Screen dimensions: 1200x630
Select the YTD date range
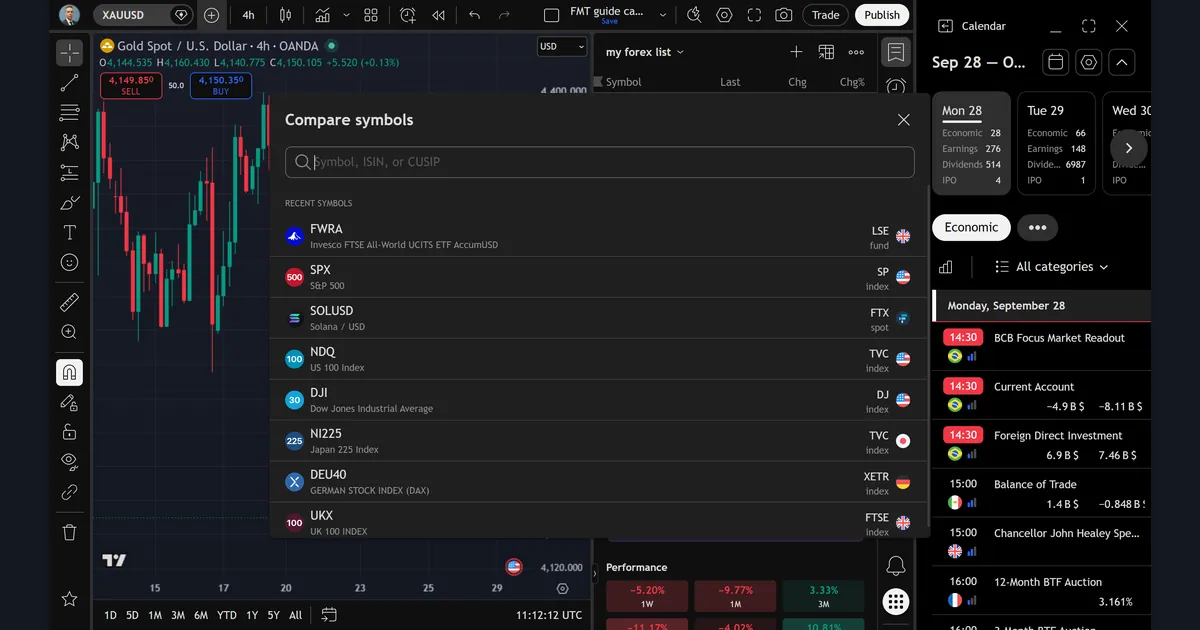[x=227, y=615]
